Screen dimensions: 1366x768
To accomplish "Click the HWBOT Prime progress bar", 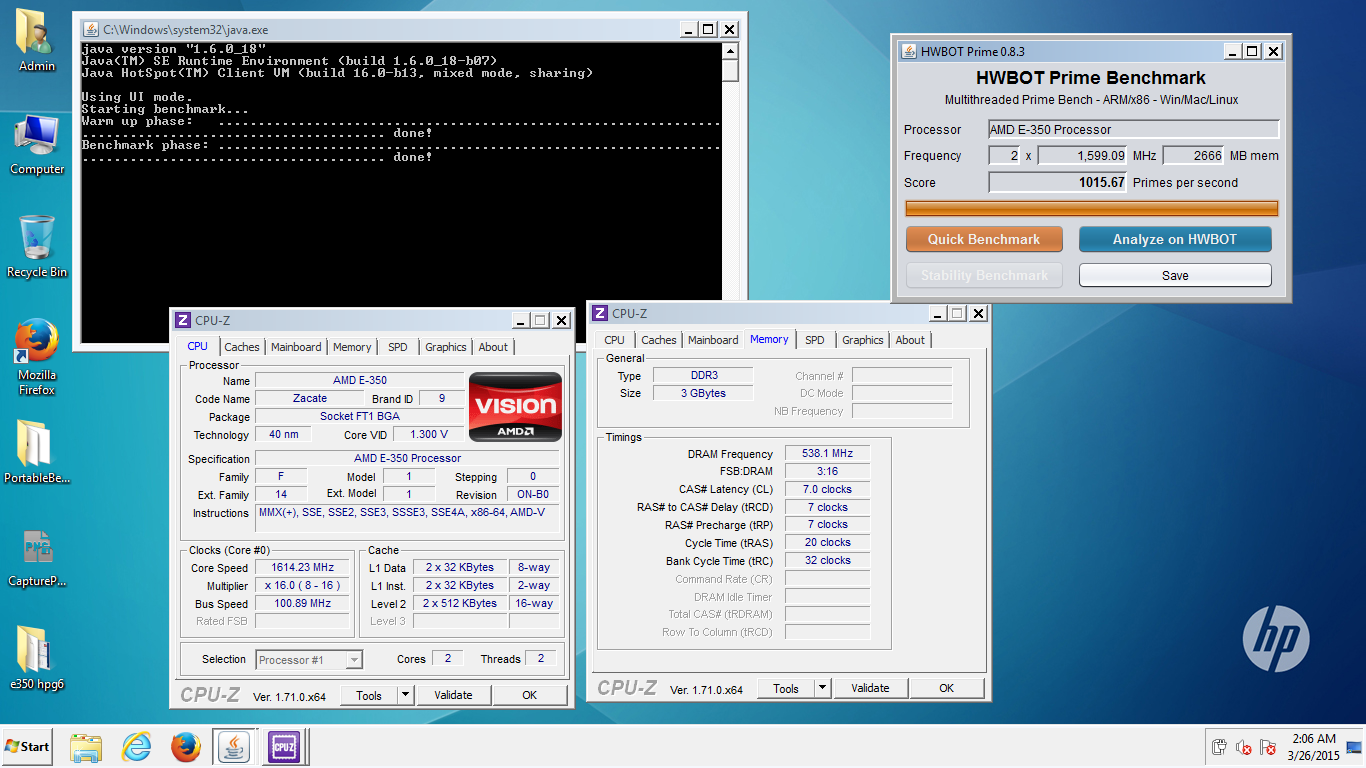I will (x=1092, y=208).
